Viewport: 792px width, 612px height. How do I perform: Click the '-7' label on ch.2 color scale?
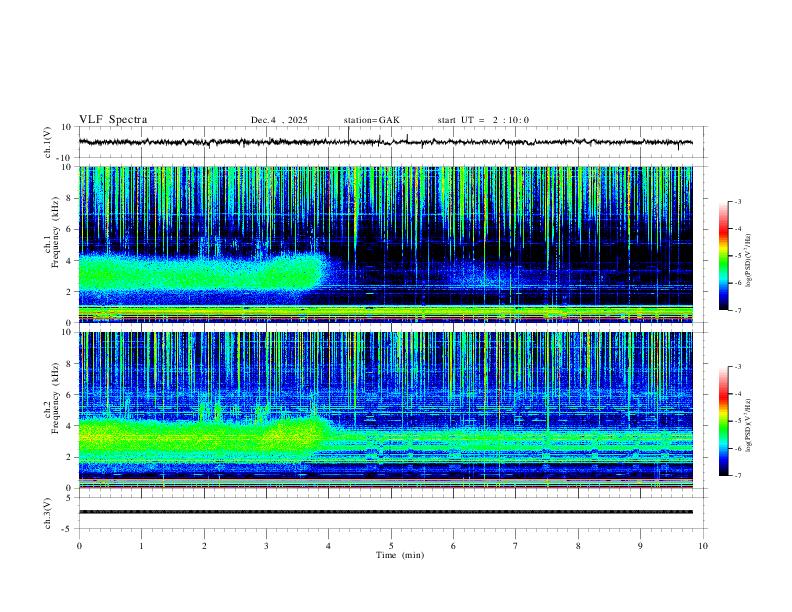pos(738,476)
